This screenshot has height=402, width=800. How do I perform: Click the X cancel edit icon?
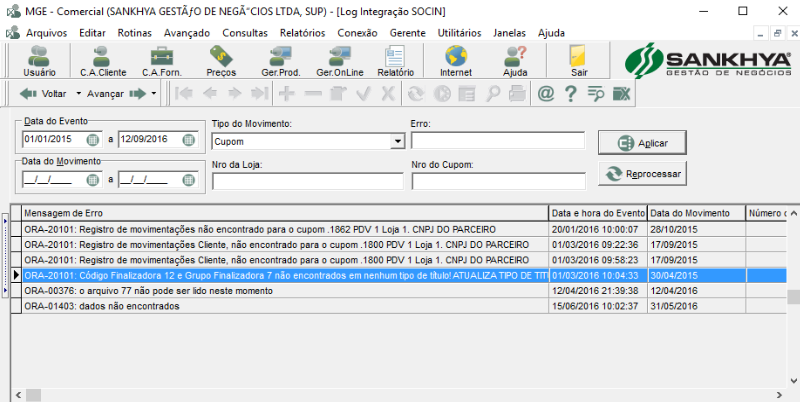(388, 94)
